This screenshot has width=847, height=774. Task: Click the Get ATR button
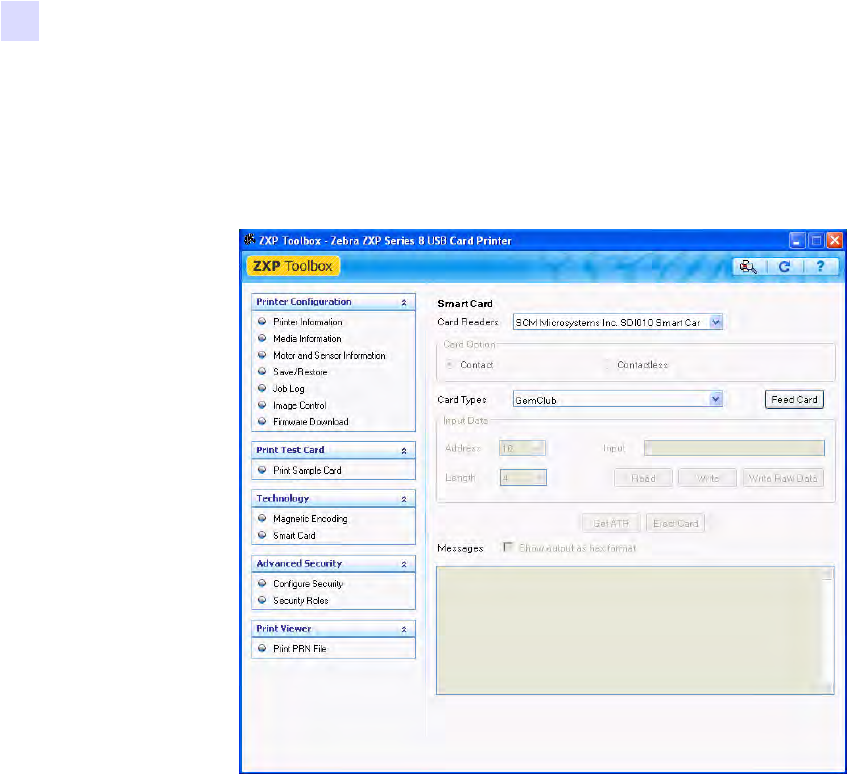[x=611, y=523]
